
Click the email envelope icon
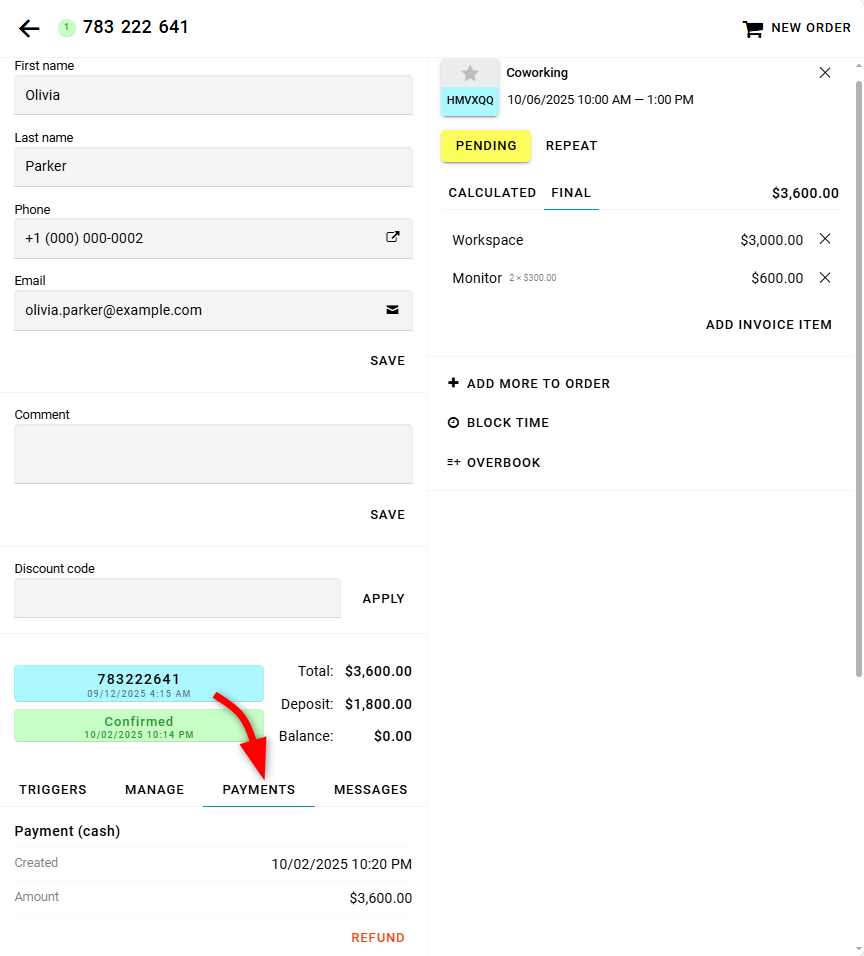(x=393, y=310)
